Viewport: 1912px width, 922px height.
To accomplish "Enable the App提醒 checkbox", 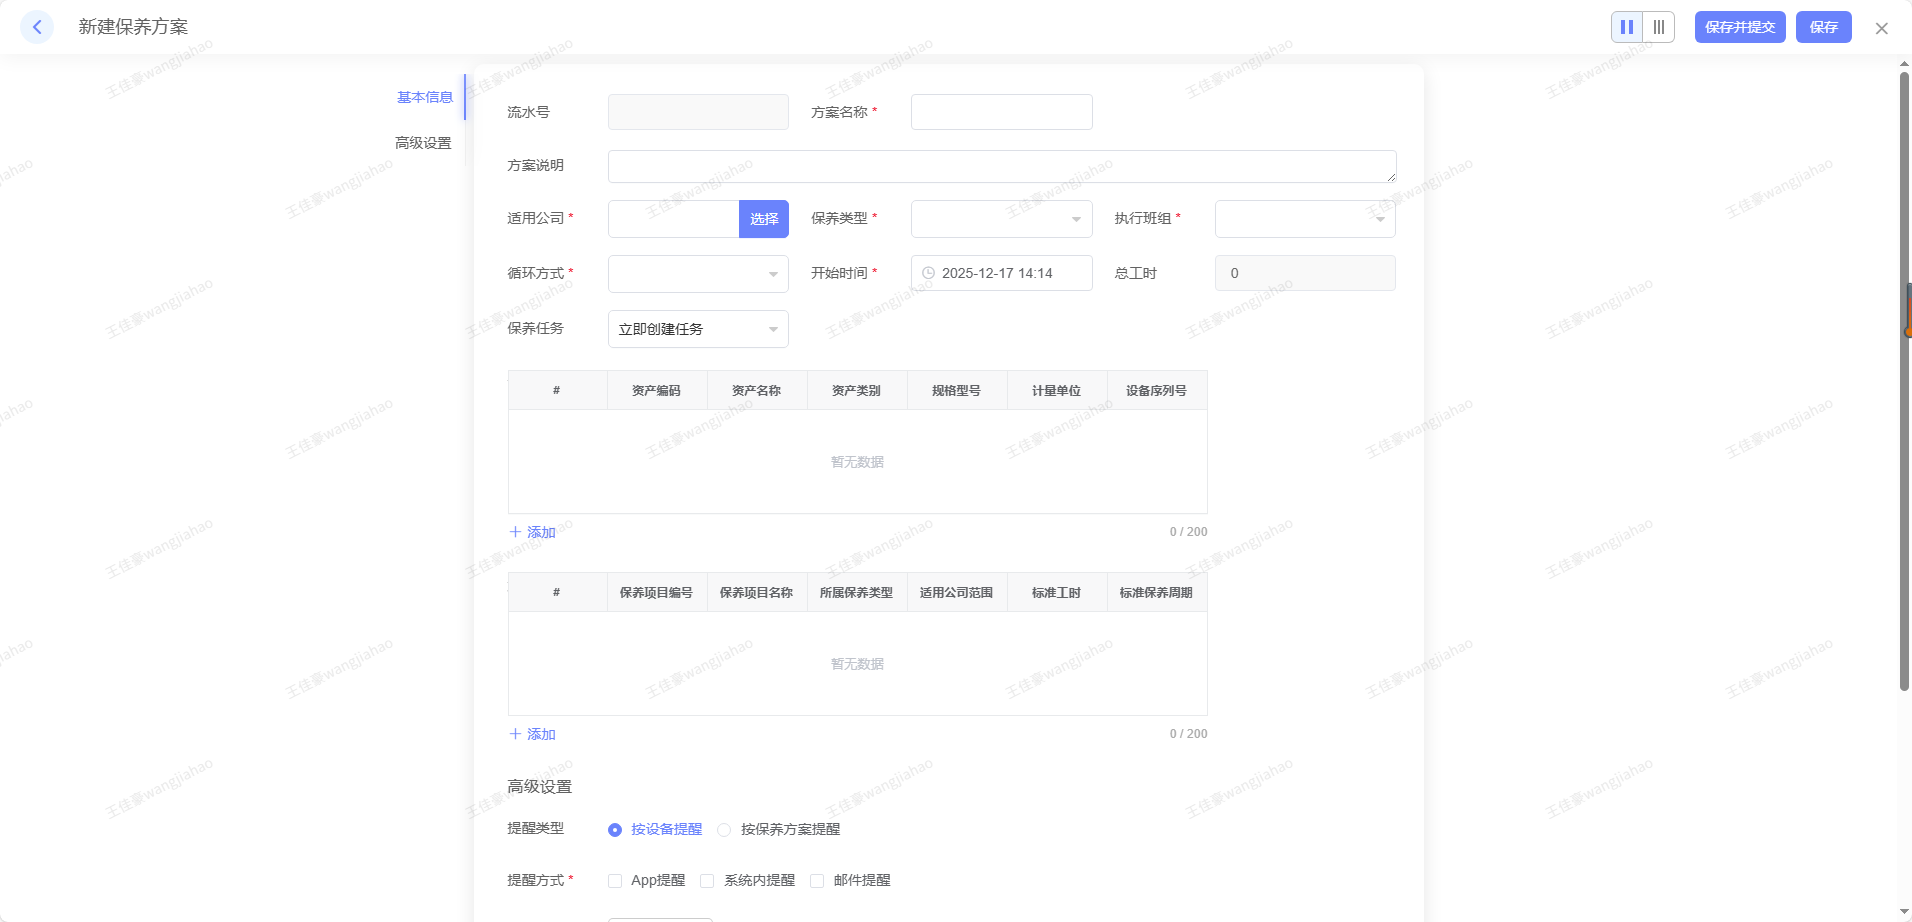I will click(x=615, y=881).
